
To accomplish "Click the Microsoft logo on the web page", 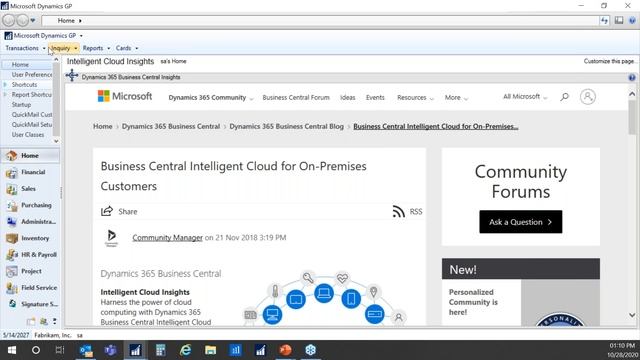I will 125,96.
